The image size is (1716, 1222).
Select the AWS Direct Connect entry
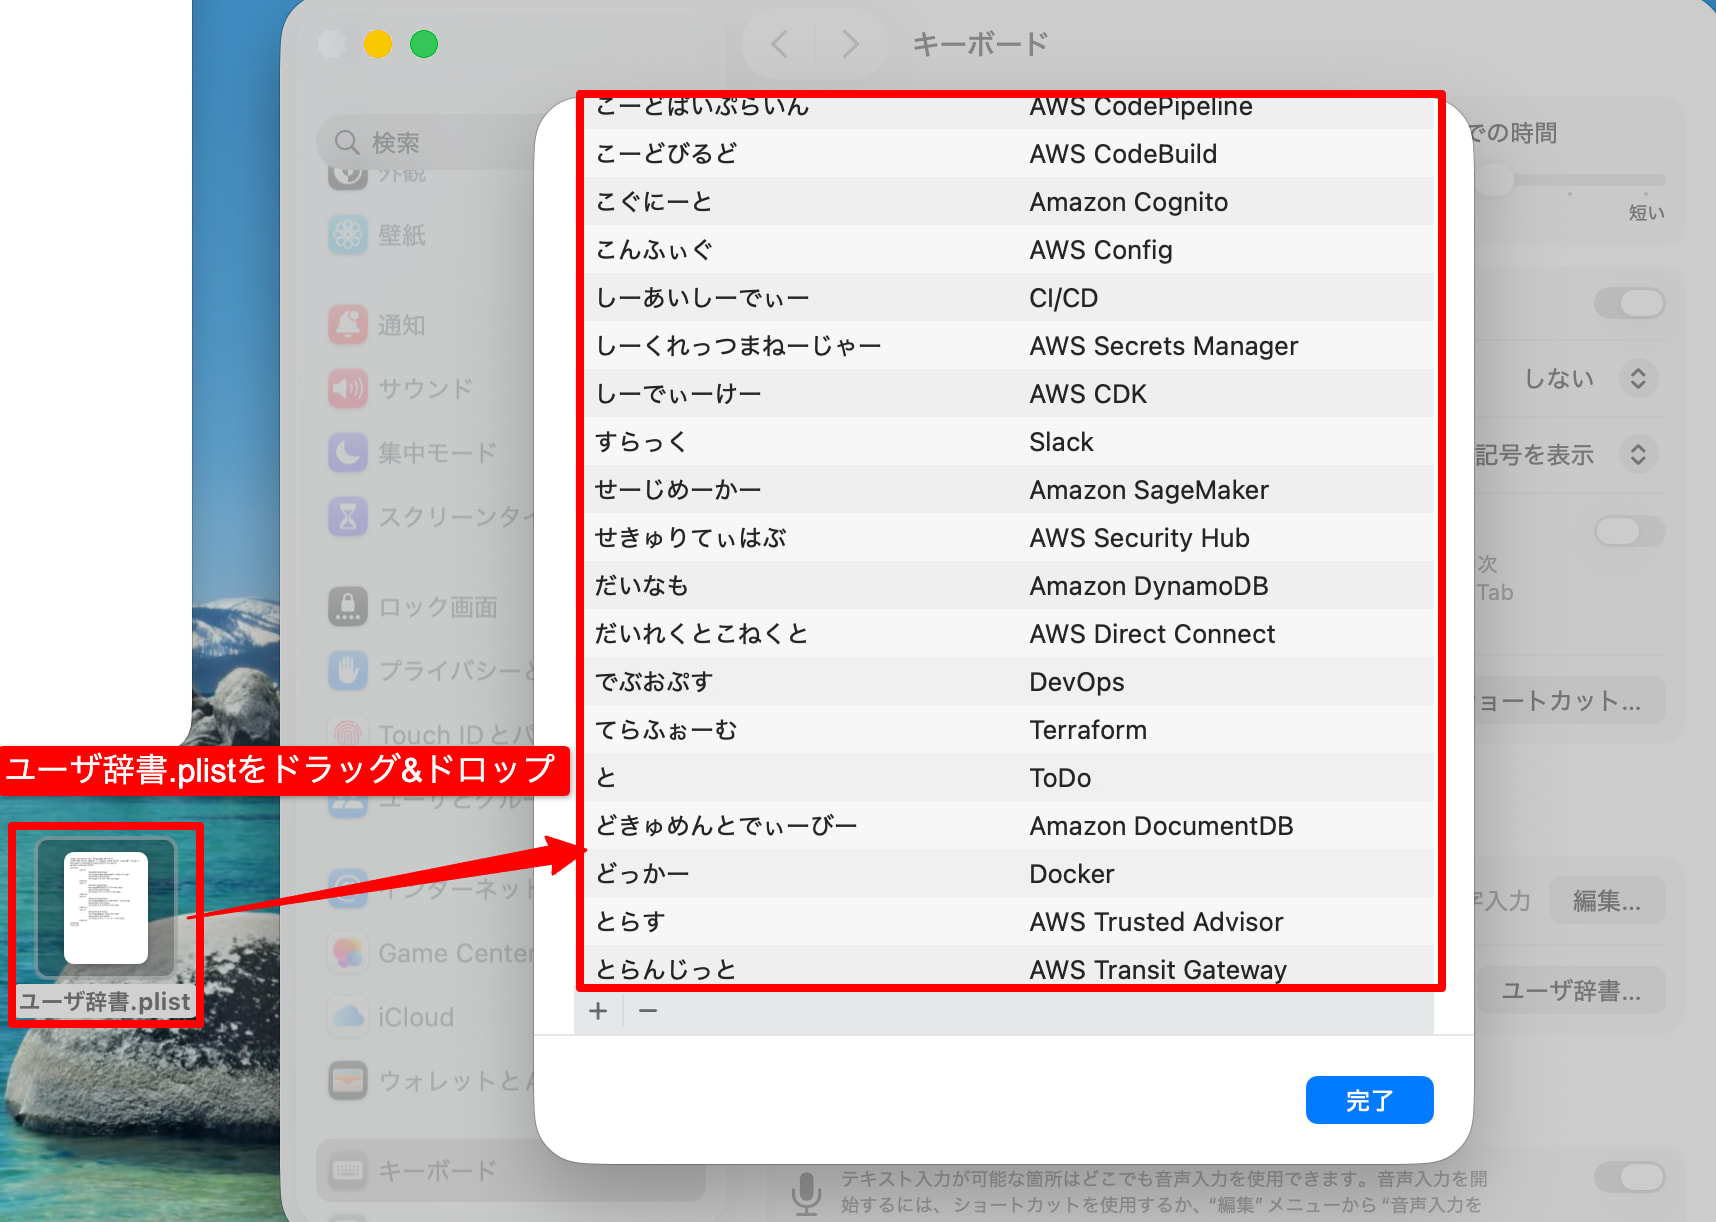(1010, 634)
